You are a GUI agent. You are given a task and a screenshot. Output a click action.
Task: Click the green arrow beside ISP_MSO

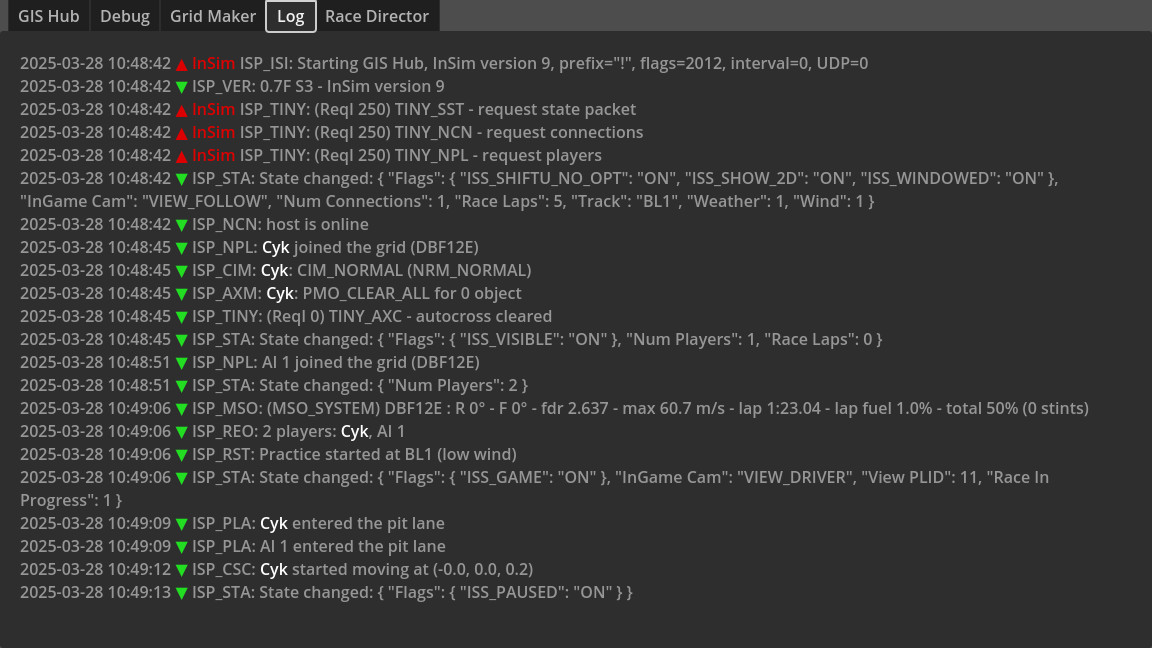[x=182, y=409]
